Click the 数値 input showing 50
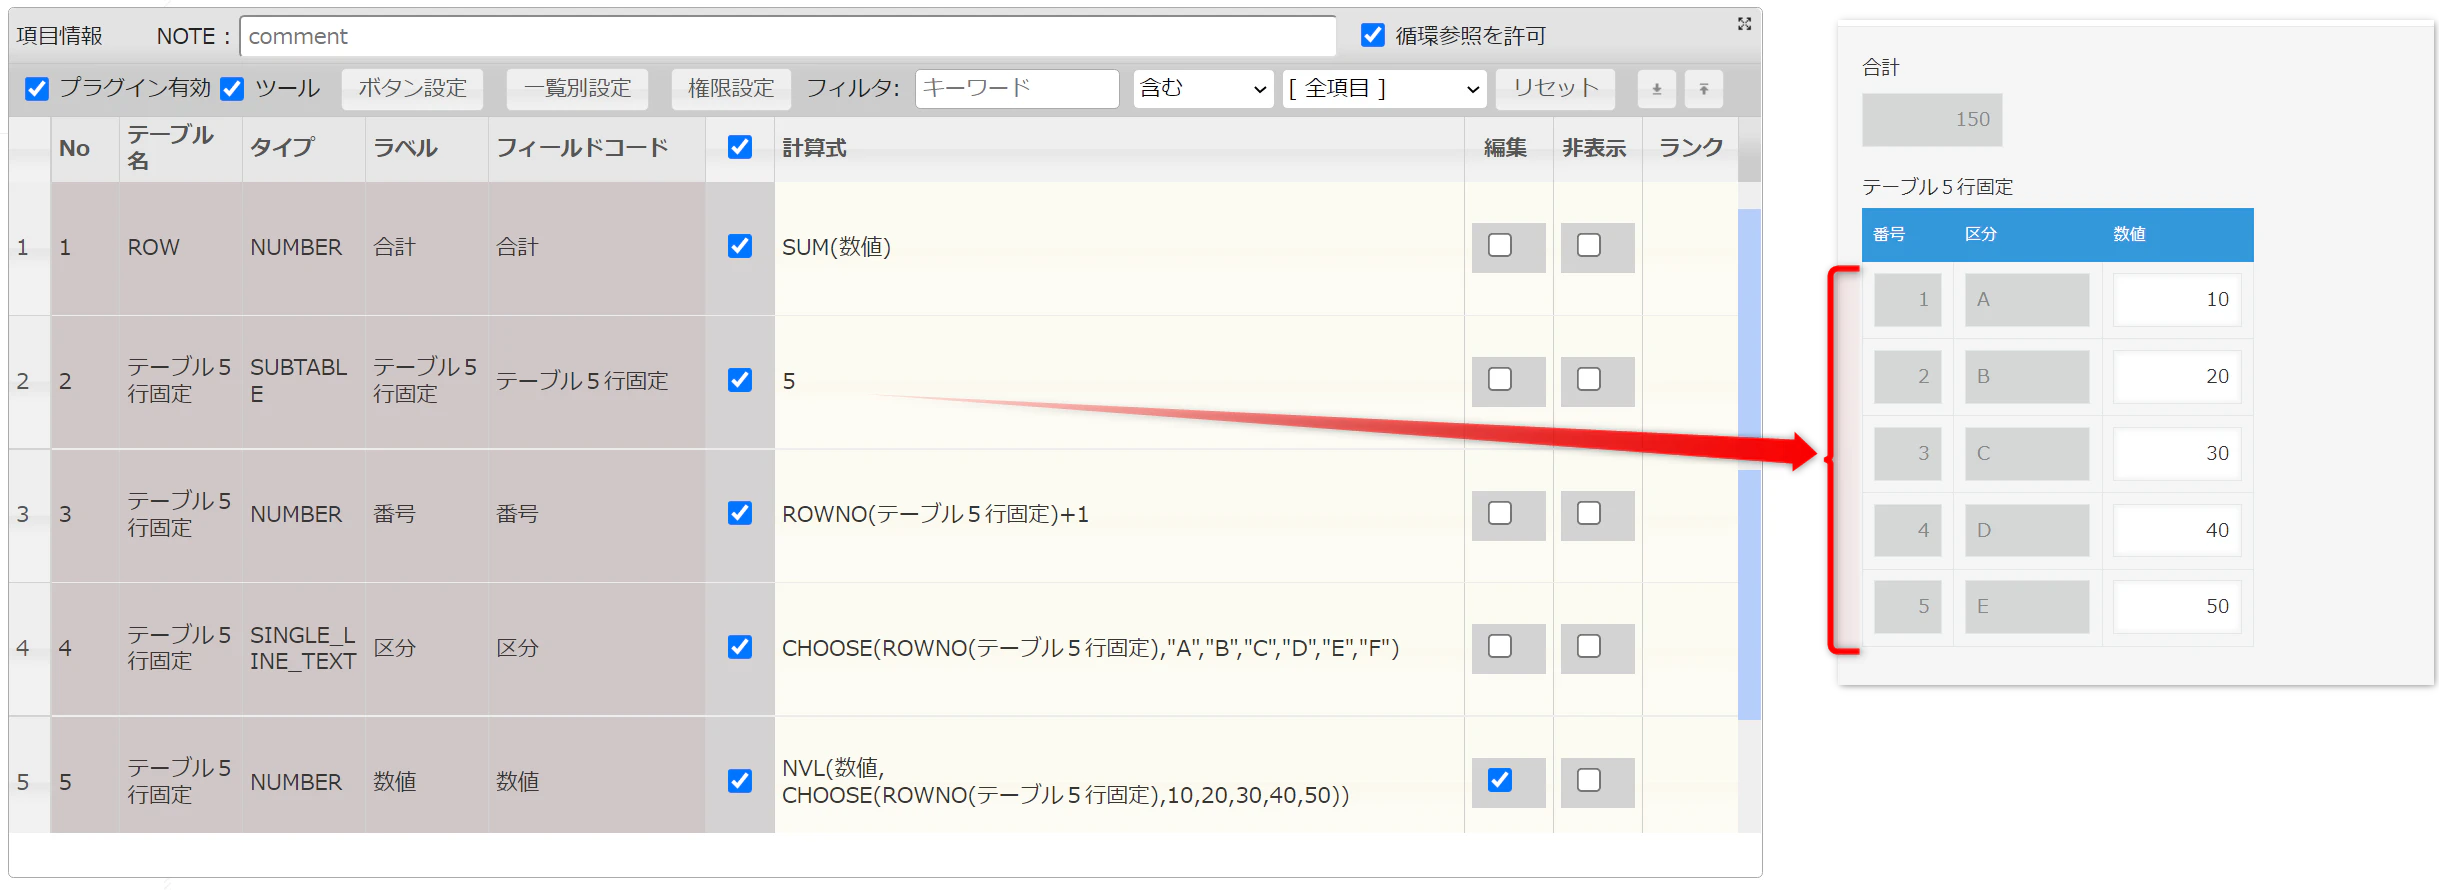 [2176, 607]
